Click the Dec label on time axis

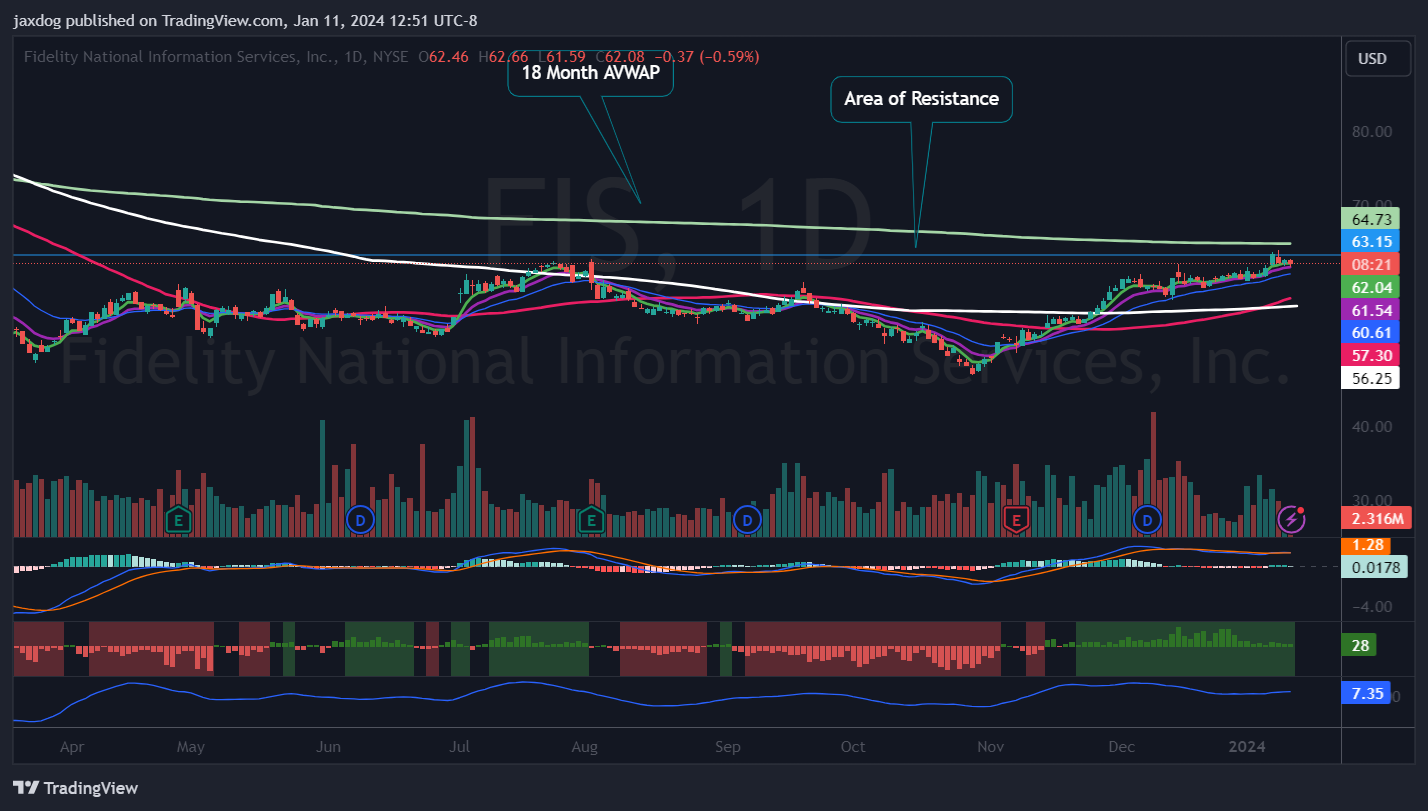point(1122,747)
